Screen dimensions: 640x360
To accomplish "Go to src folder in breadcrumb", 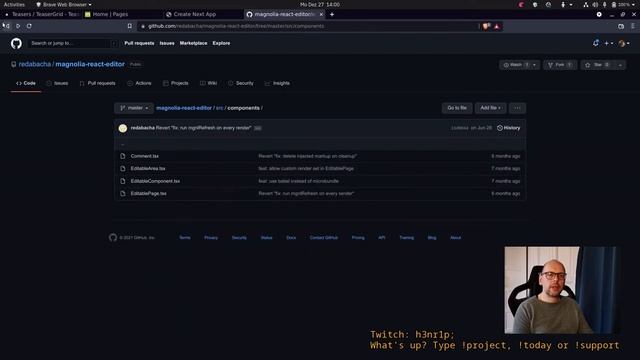I will [x=220, y=108].
